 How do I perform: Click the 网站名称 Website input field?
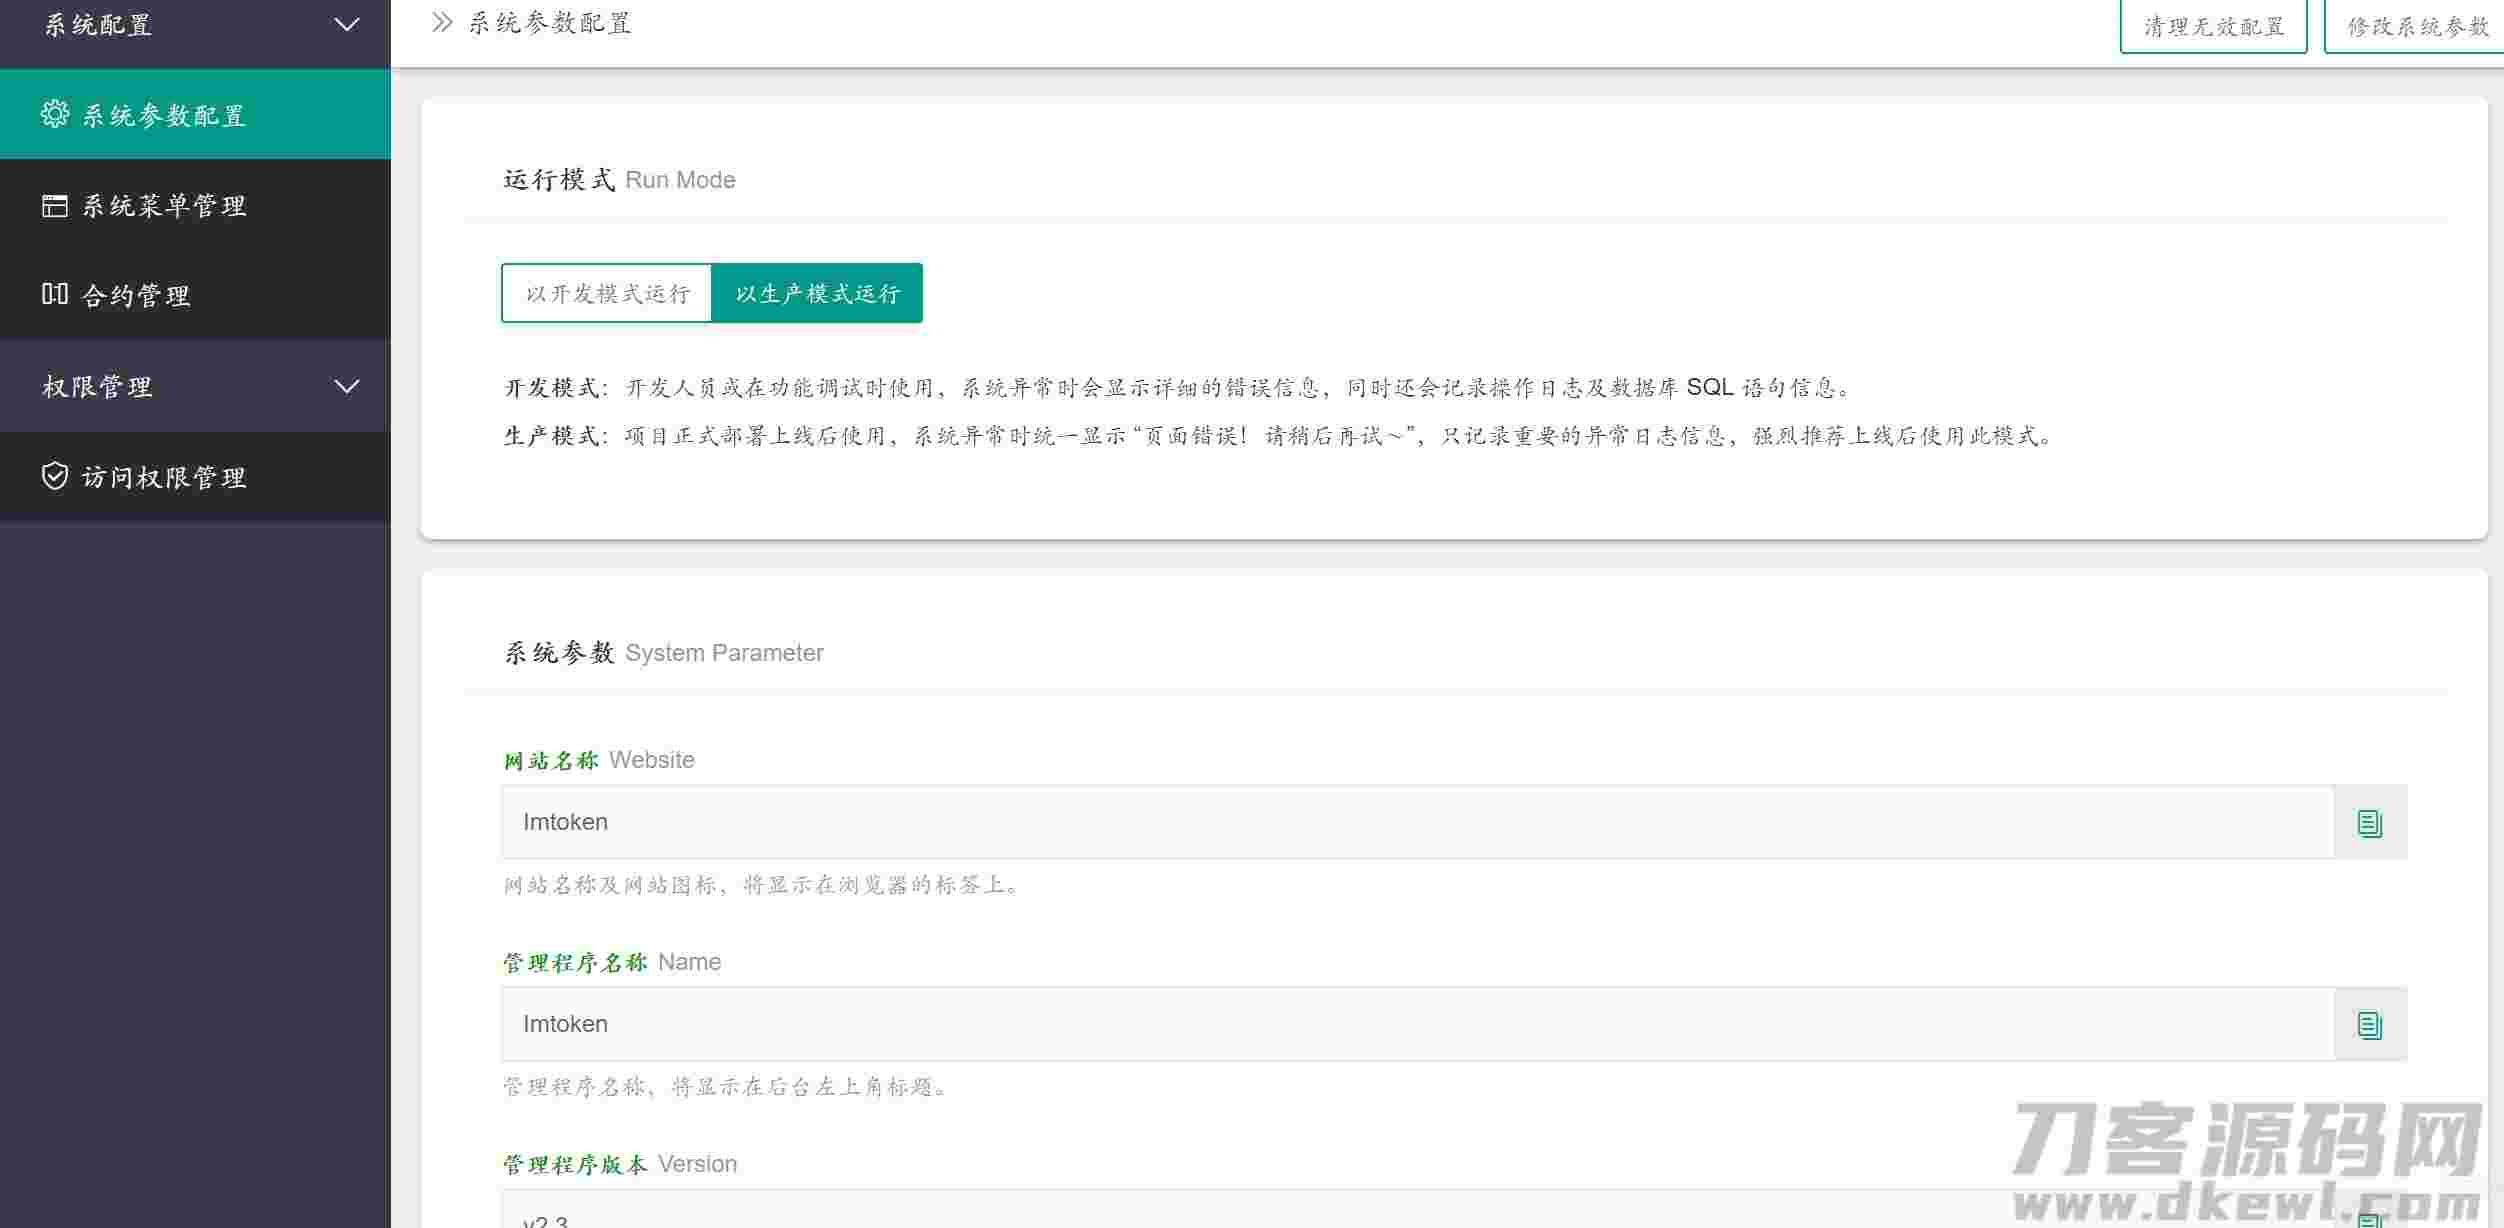pyautogui.click(x=1416, y=822)
